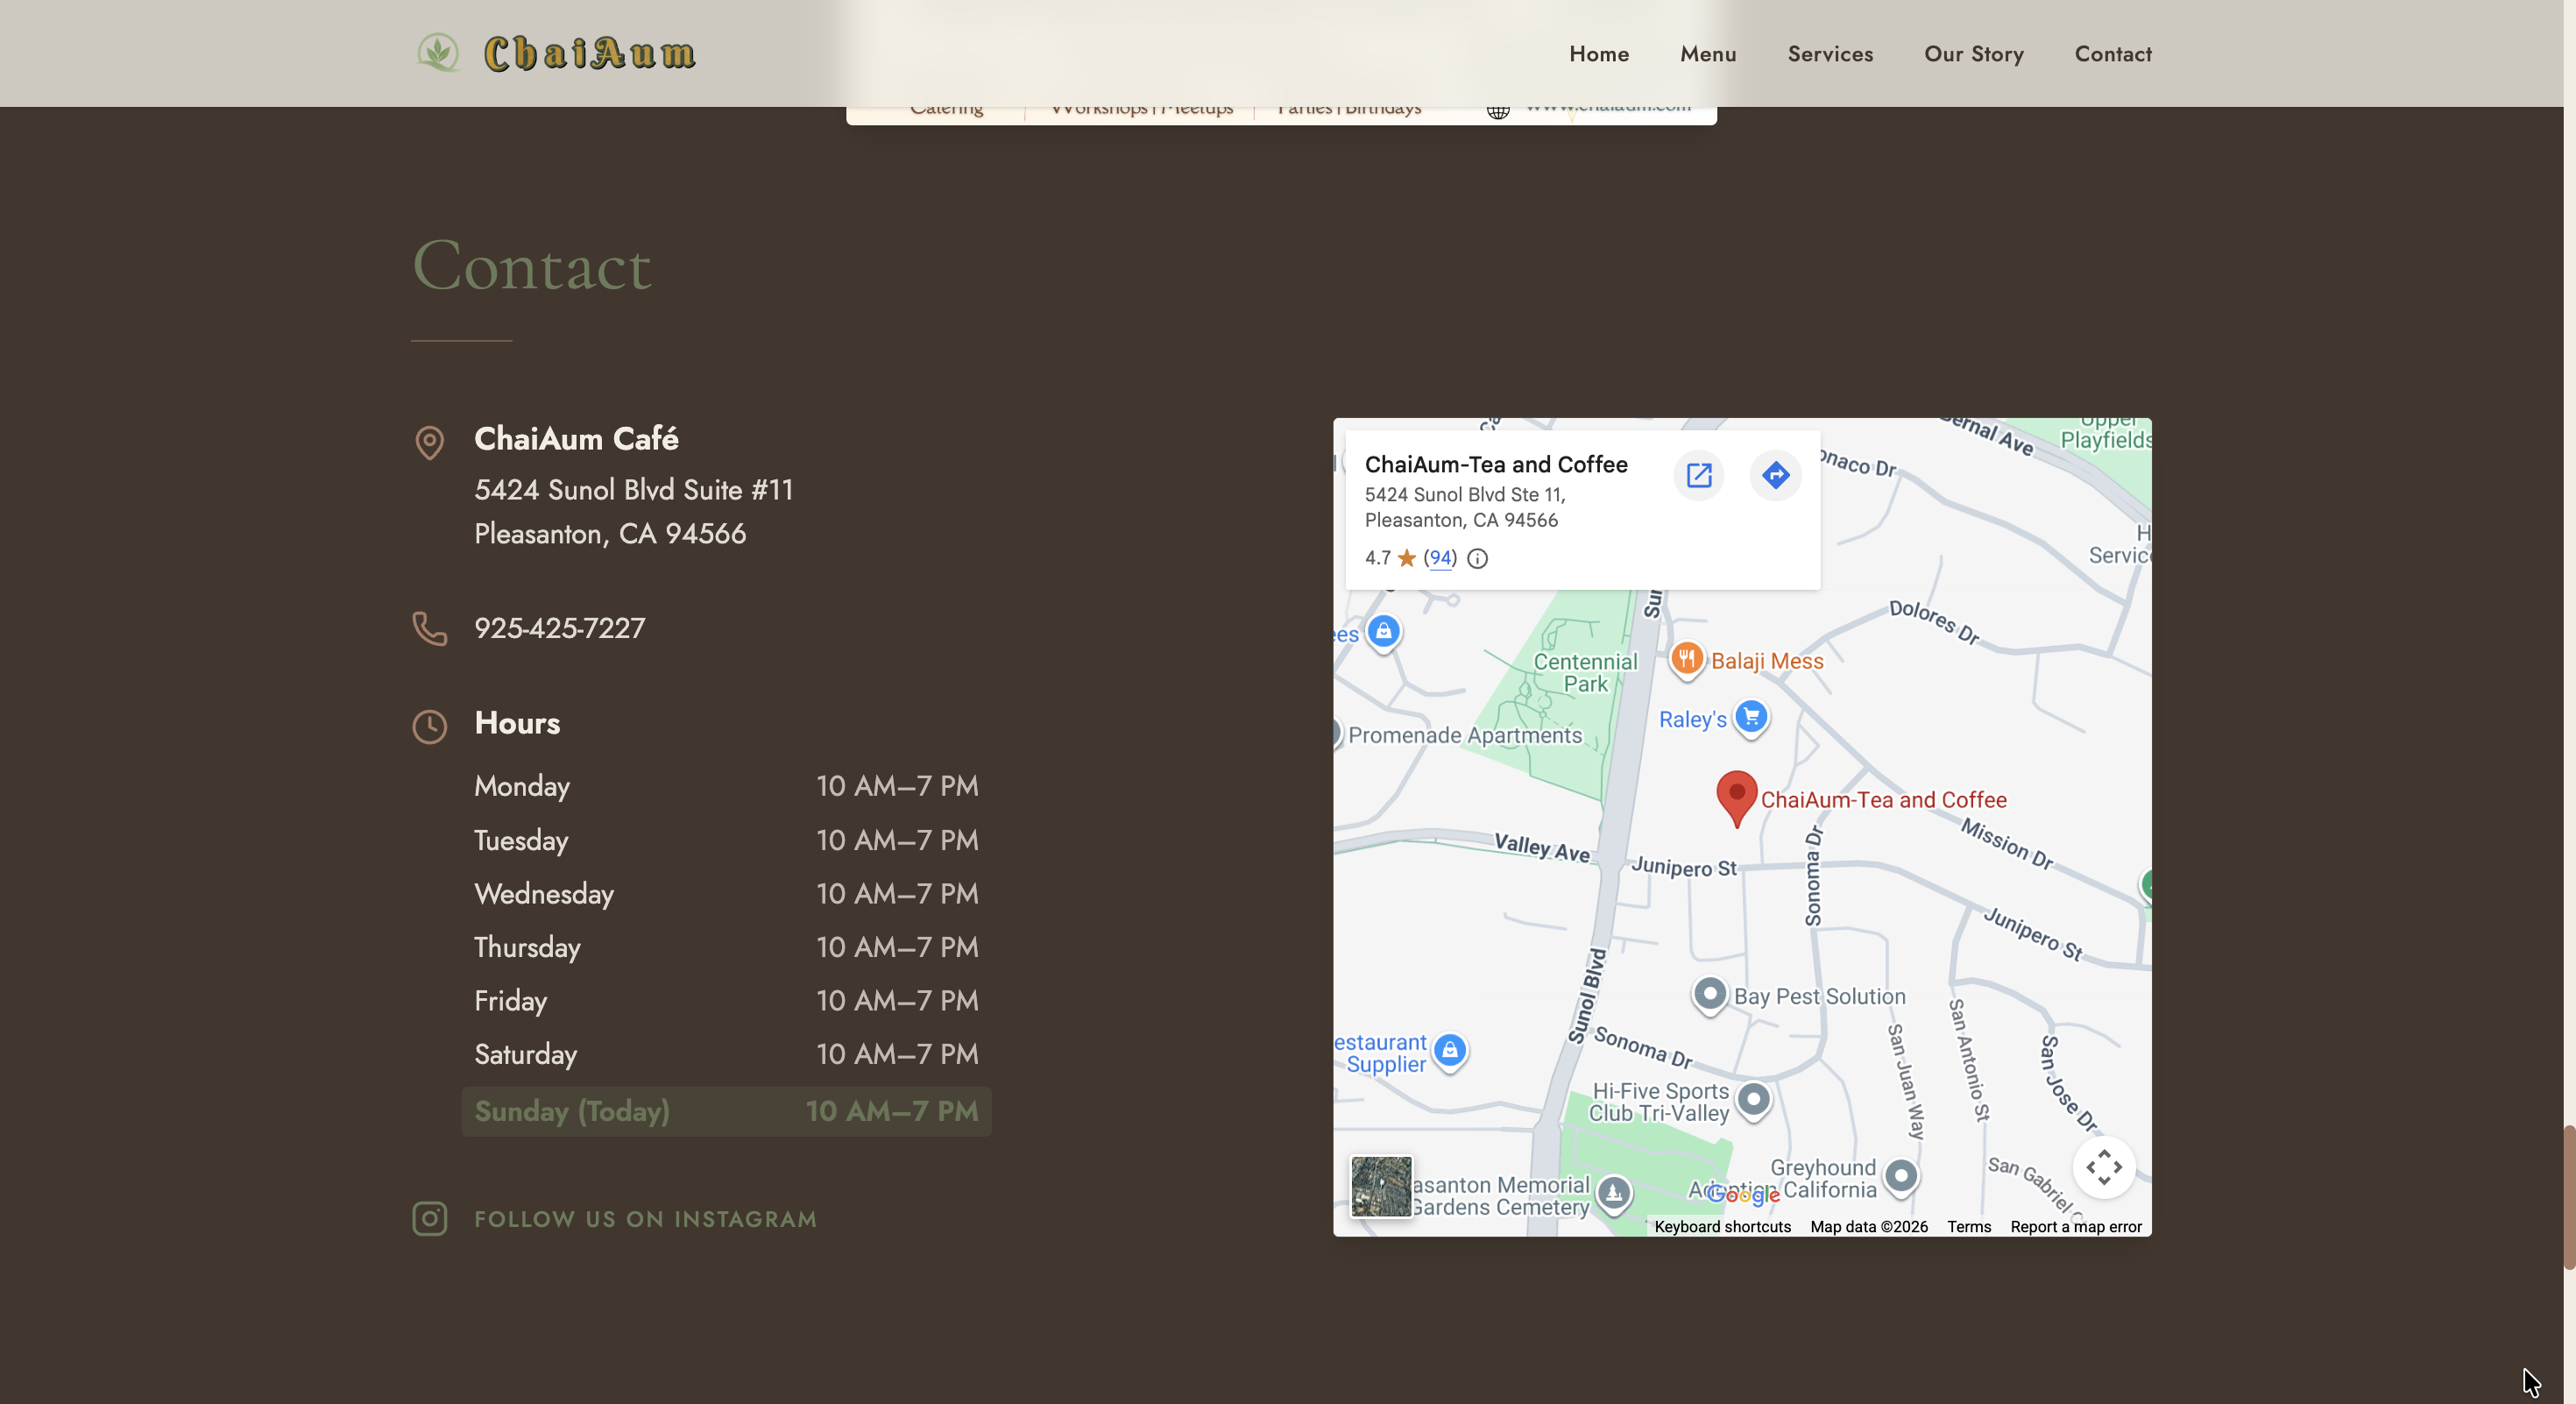Click the Sunday (Today) hours row

tap(726, 1111)
